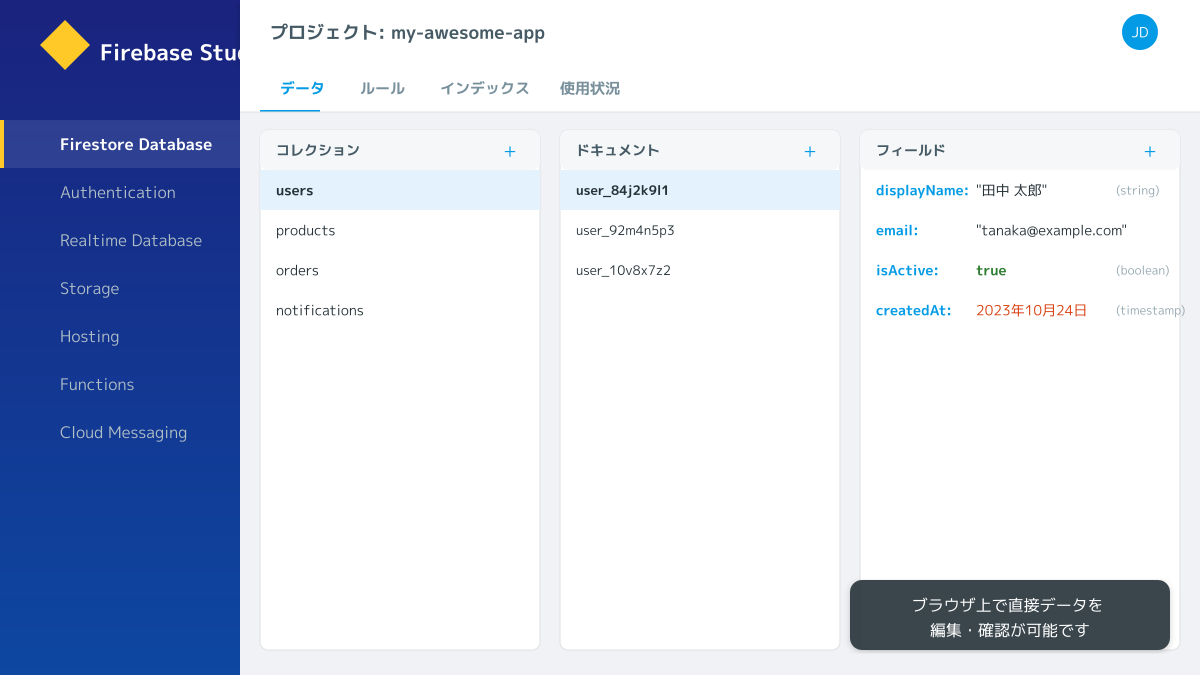This screenshot has width=1200, height=675.
Task: Click the createdAt field key
Action: point(913,310)
